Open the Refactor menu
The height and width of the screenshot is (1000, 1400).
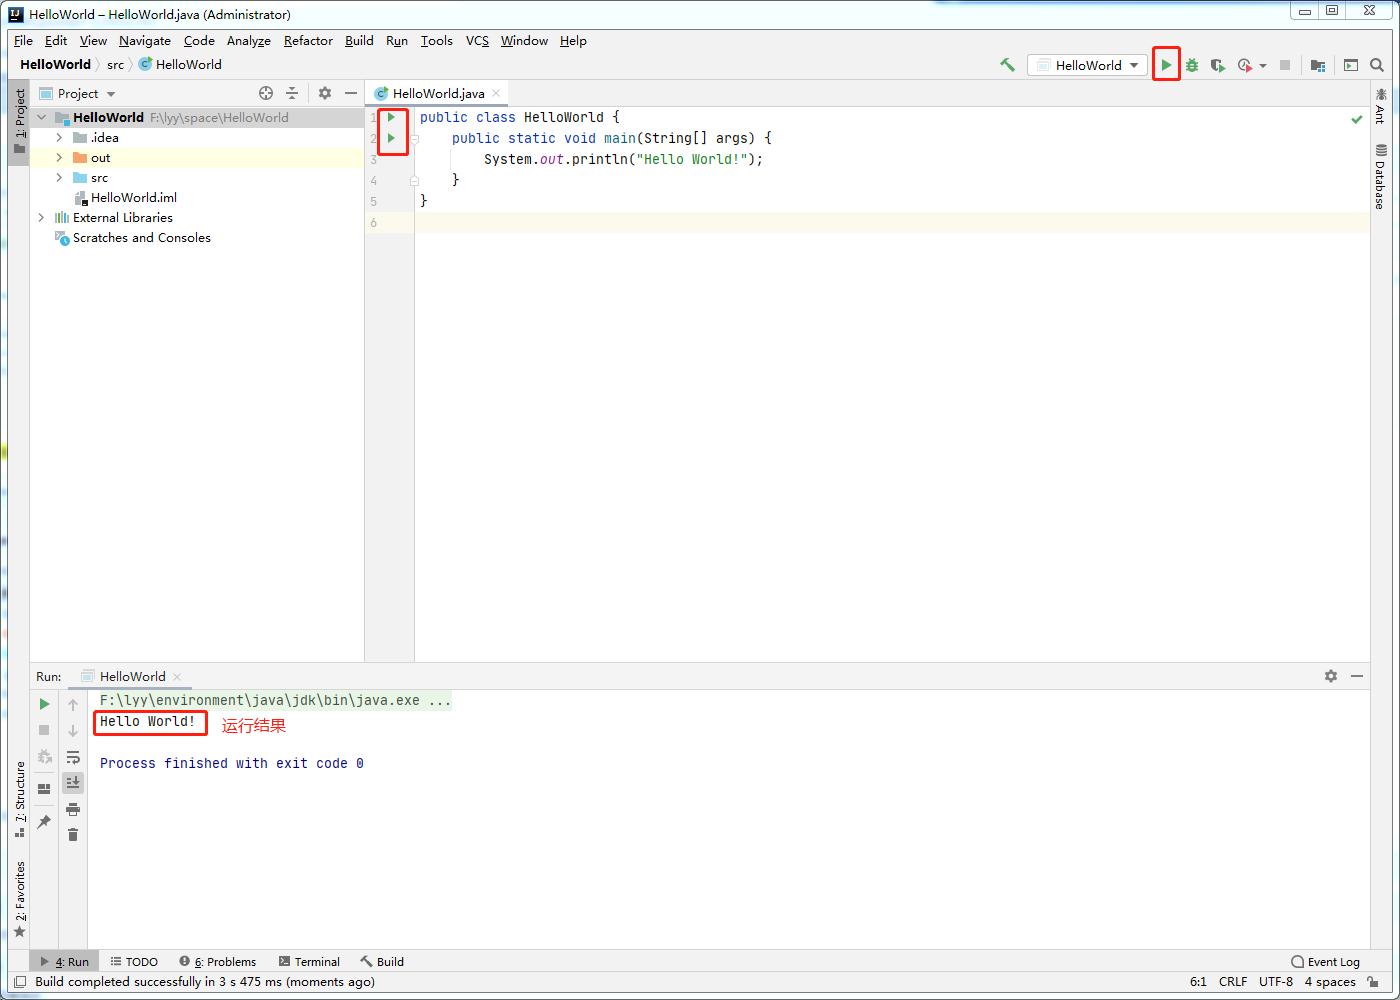click(x=308, y=40)
